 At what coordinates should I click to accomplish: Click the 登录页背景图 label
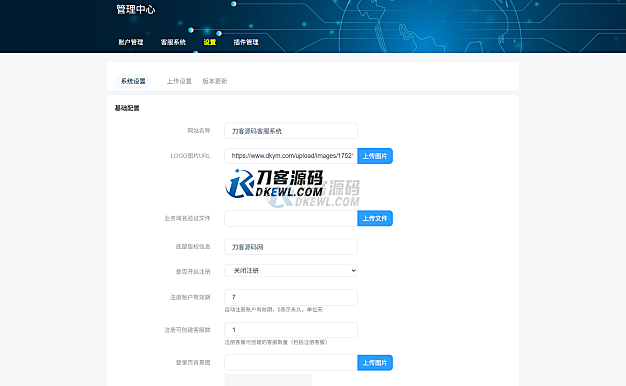193,362
